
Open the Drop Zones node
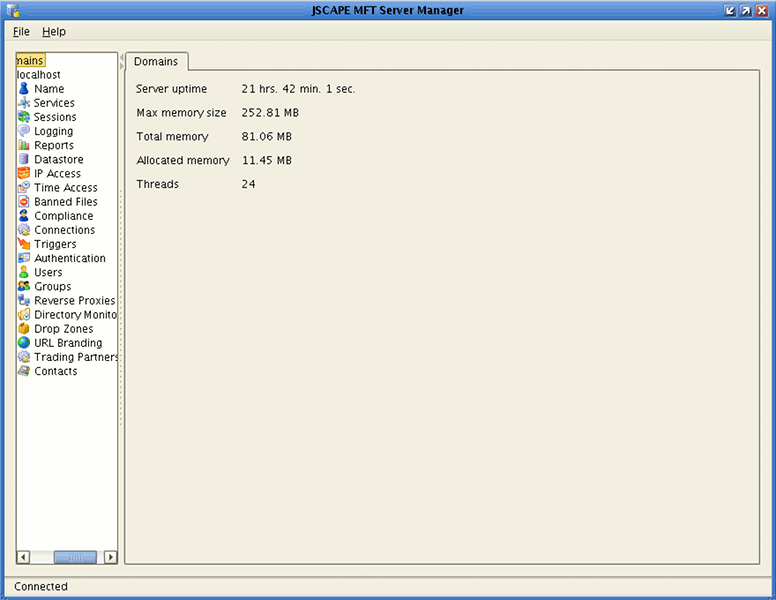(x=63, y=329)
